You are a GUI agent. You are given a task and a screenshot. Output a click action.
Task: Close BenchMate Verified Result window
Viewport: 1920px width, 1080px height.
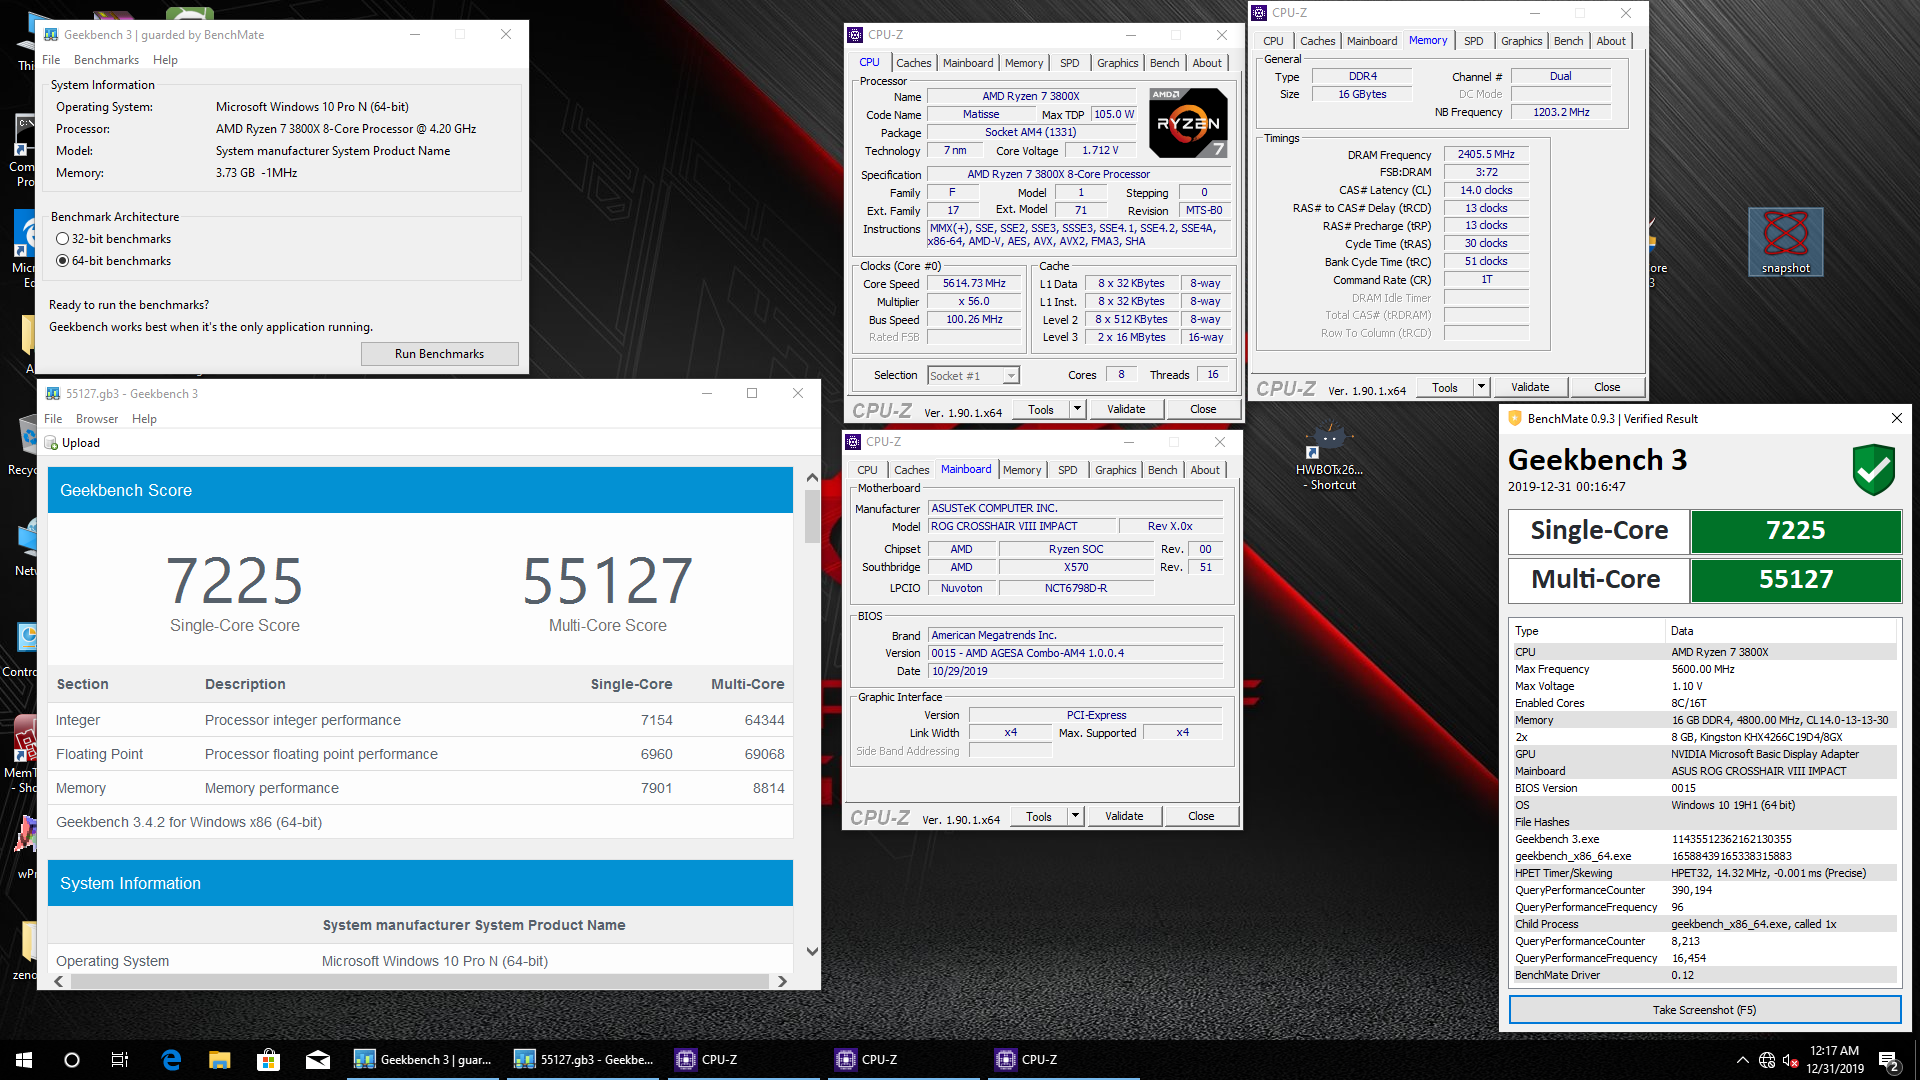(x=1896, y=419)
